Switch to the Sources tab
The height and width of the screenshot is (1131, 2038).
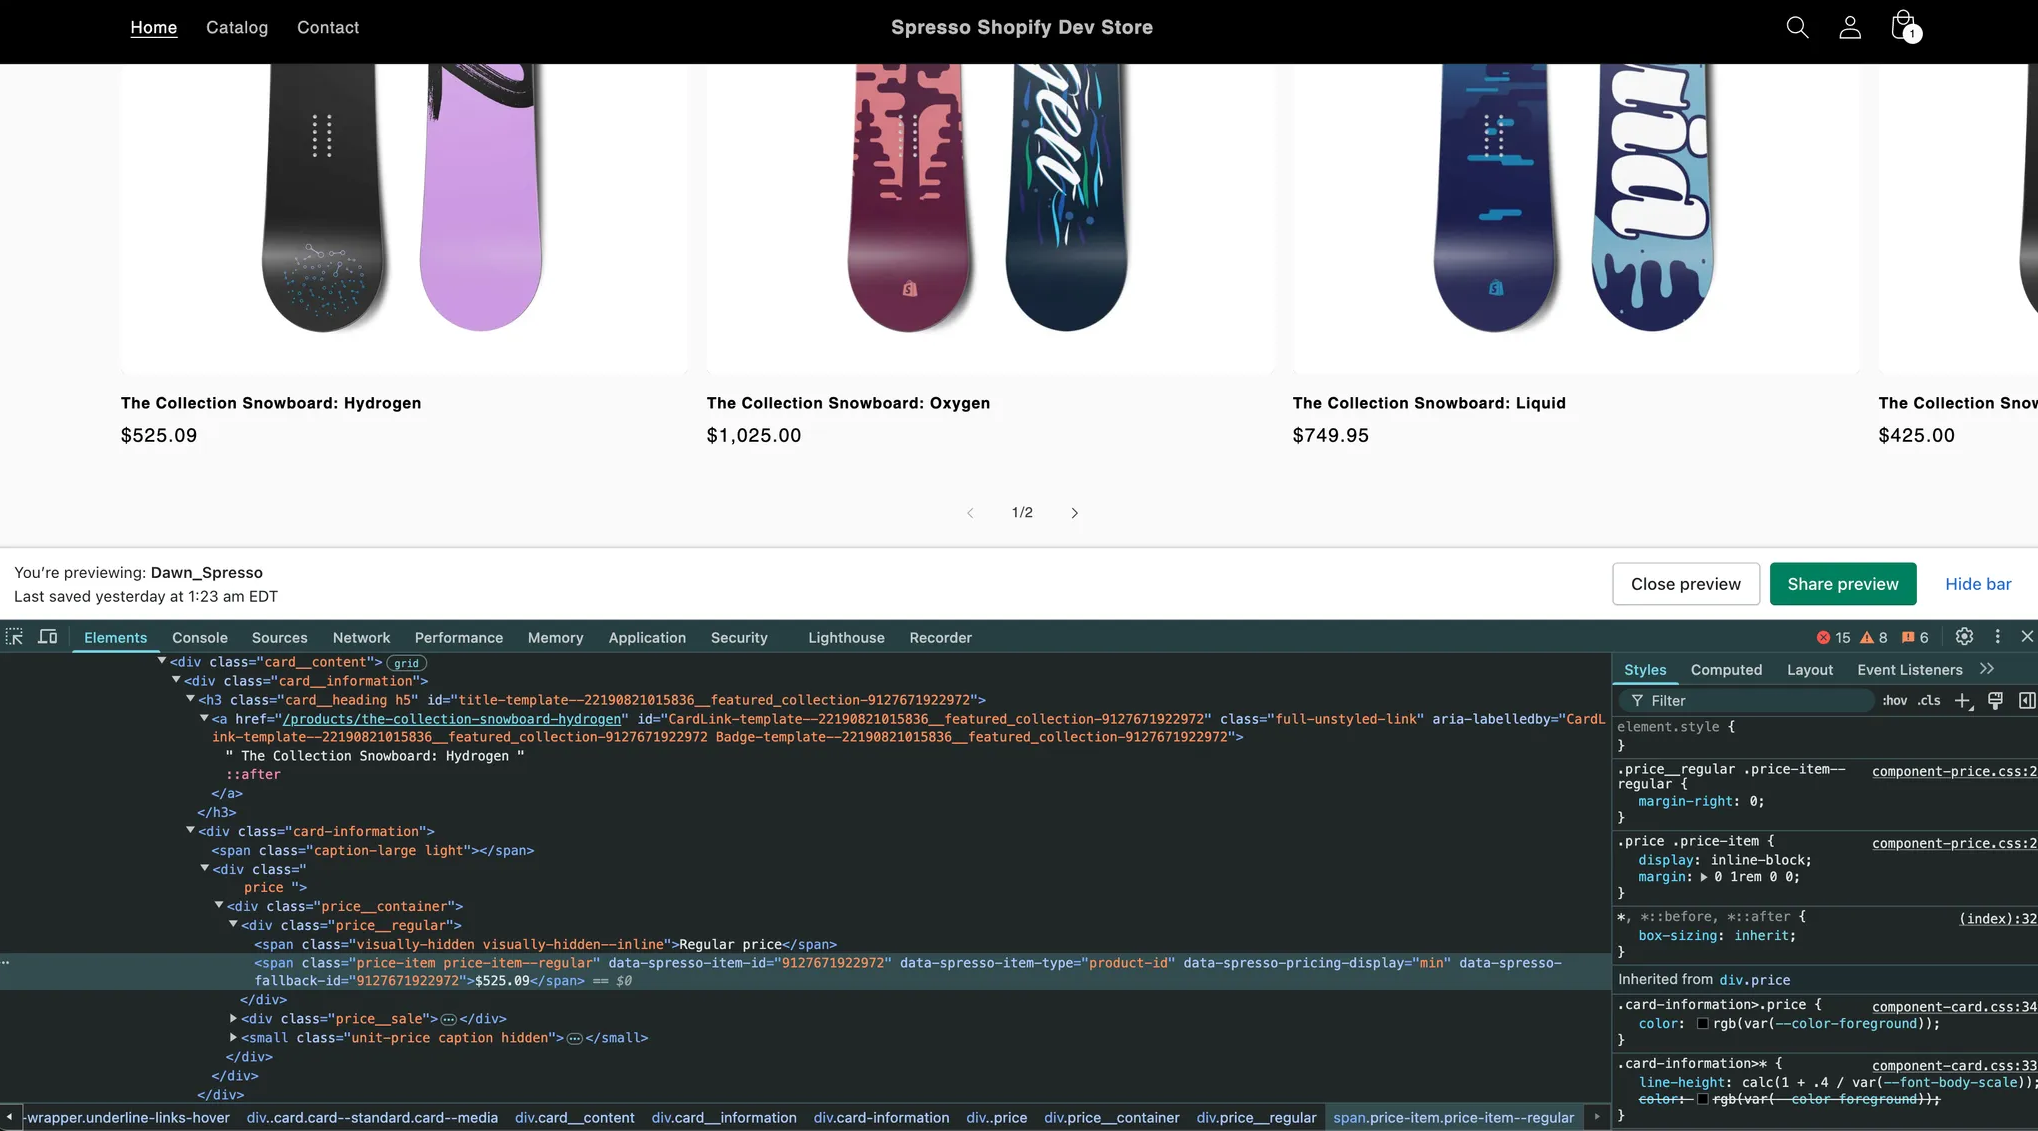280,638
